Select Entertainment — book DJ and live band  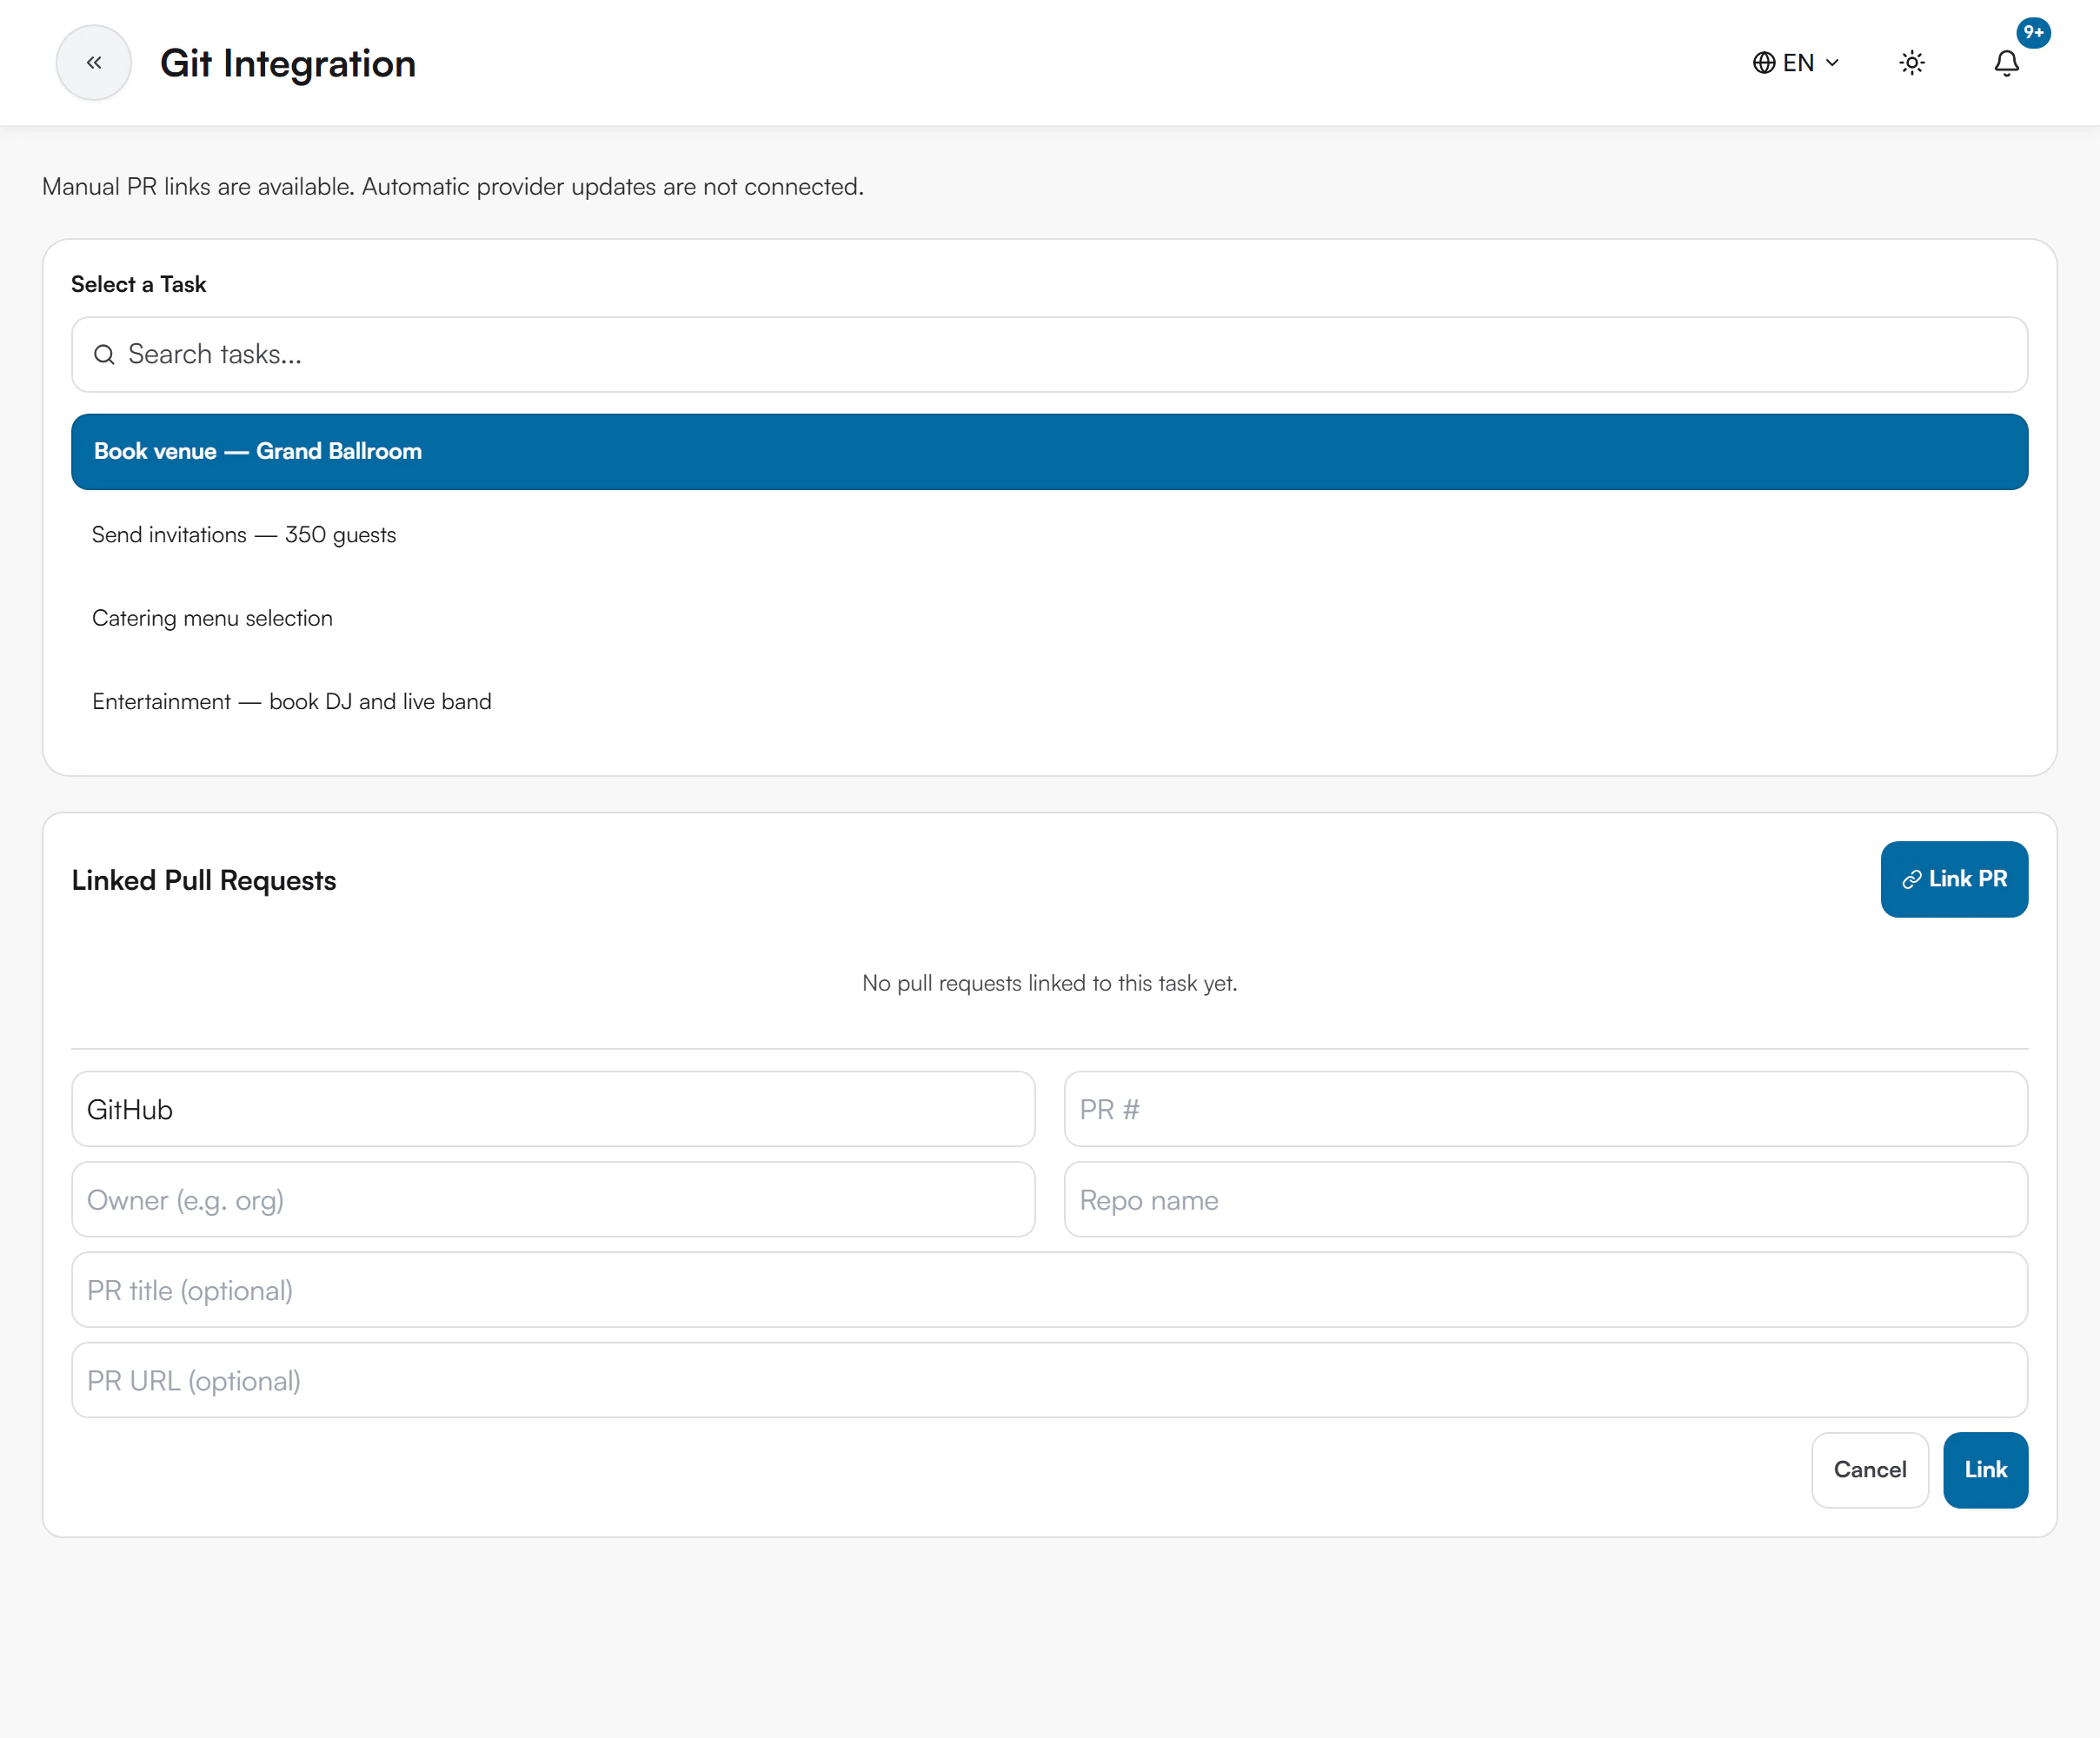point(1049,702)
